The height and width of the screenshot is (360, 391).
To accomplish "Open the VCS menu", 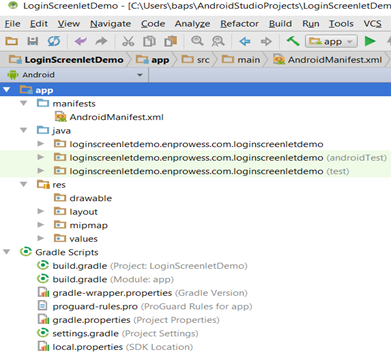I will (372, 24).
